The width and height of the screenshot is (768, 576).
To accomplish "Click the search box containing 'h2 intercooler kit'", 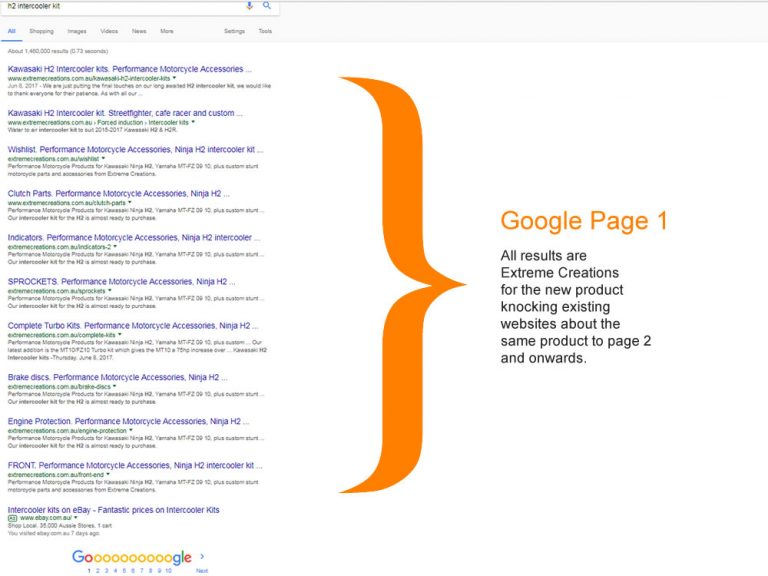I will pyautogui.click(x=120, y=5).
